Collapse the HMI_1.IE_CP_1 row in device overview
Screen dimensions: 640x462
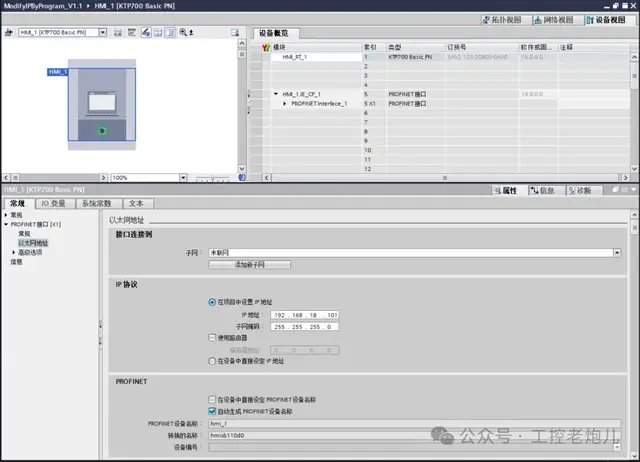pyautogui.click(x=276, y=94)
